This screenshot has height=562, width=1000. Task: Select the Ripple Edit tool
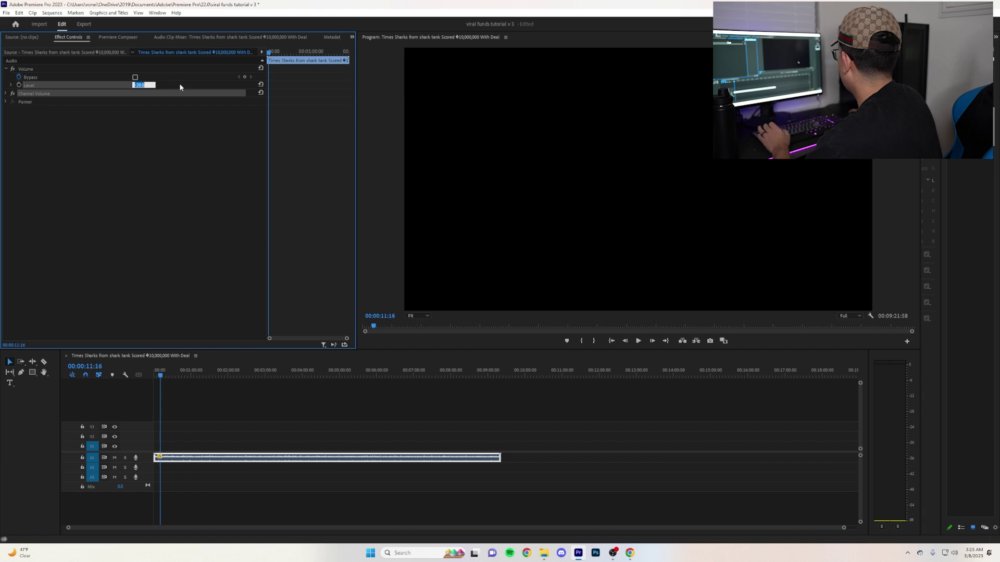[x=33, y=362]
